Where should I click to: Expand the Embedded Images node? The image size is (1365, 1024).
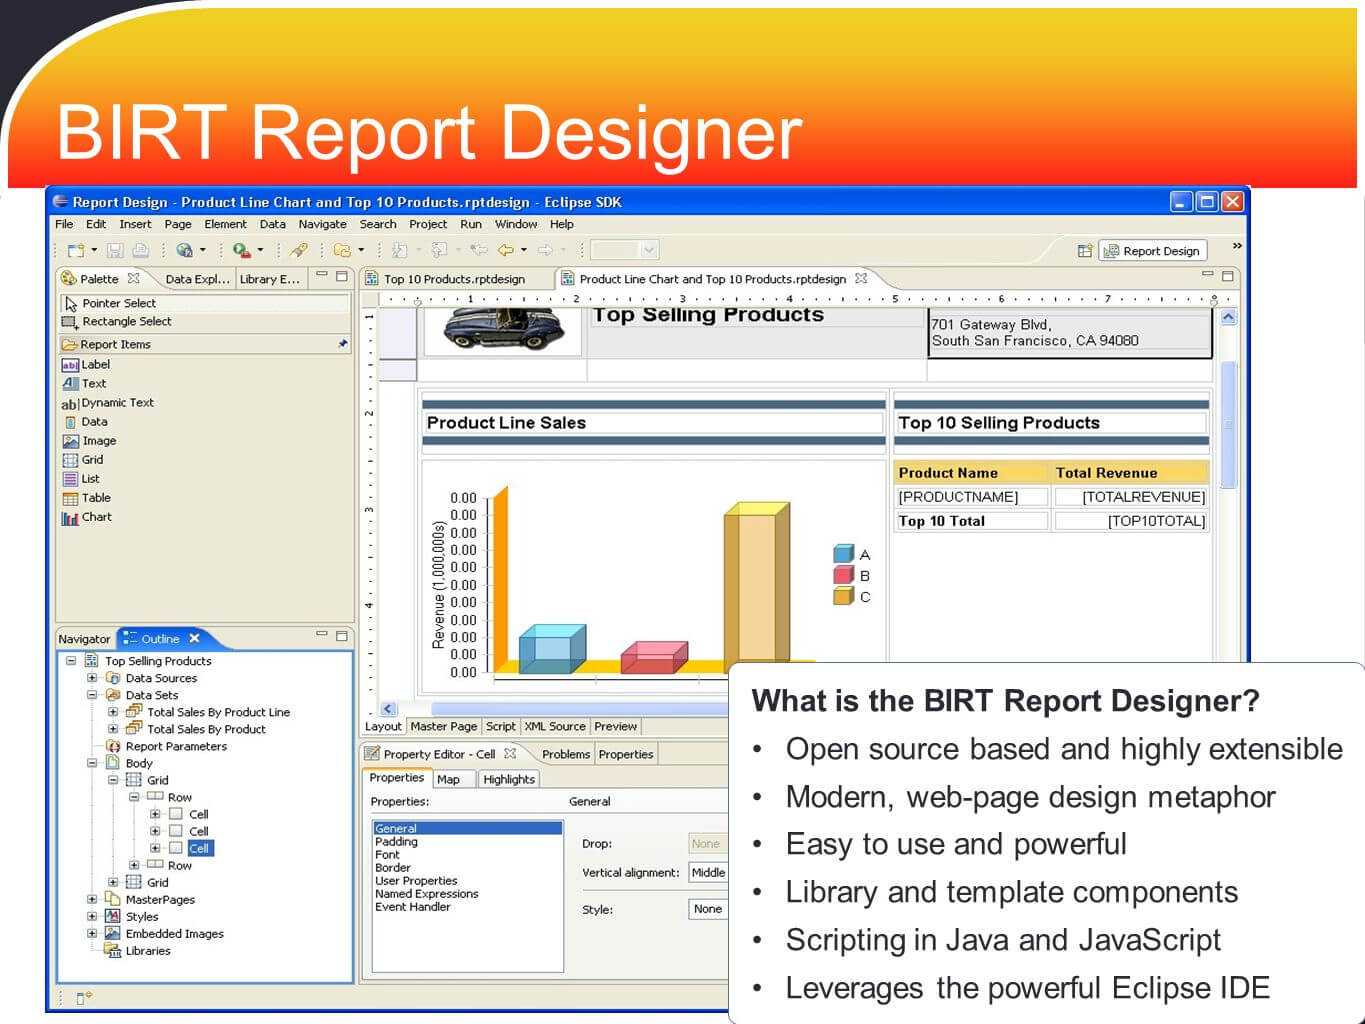coord(92,934)
